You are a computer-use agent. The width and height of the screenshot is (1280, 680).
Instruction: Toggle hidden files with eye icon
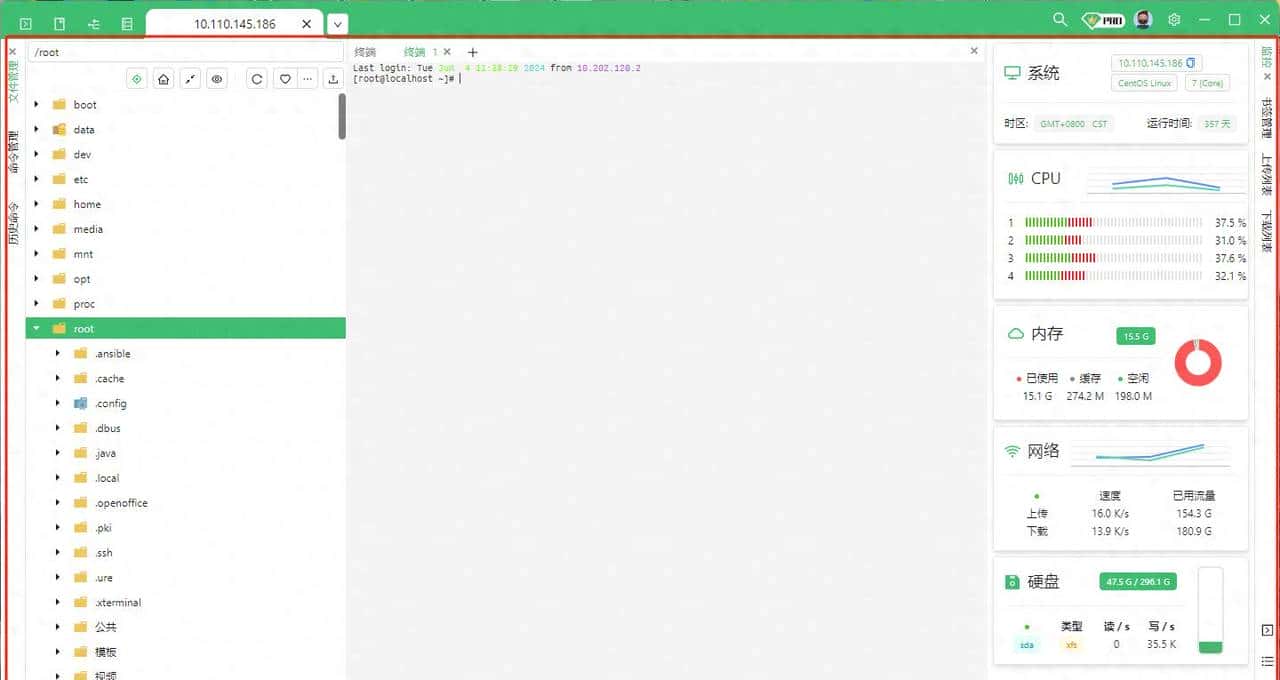pos(216,79)
